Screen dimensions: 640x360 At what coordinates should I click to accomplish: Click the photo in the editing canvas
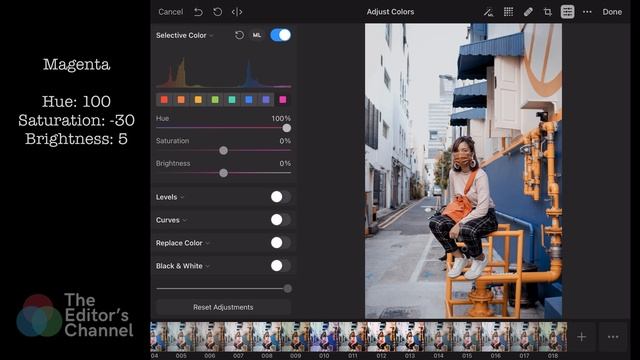pyautogui.click(x=463, y=171)
